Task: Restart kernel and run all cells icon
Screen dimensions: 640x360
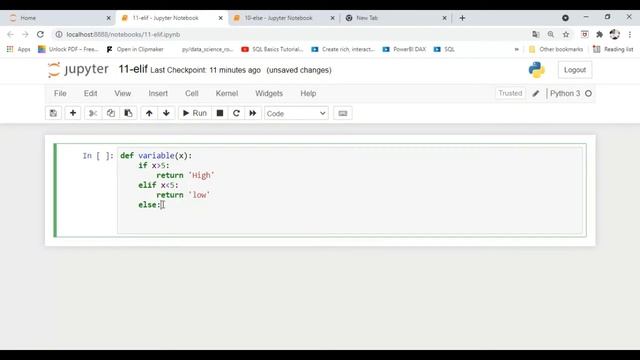Action: click(253, 113)
